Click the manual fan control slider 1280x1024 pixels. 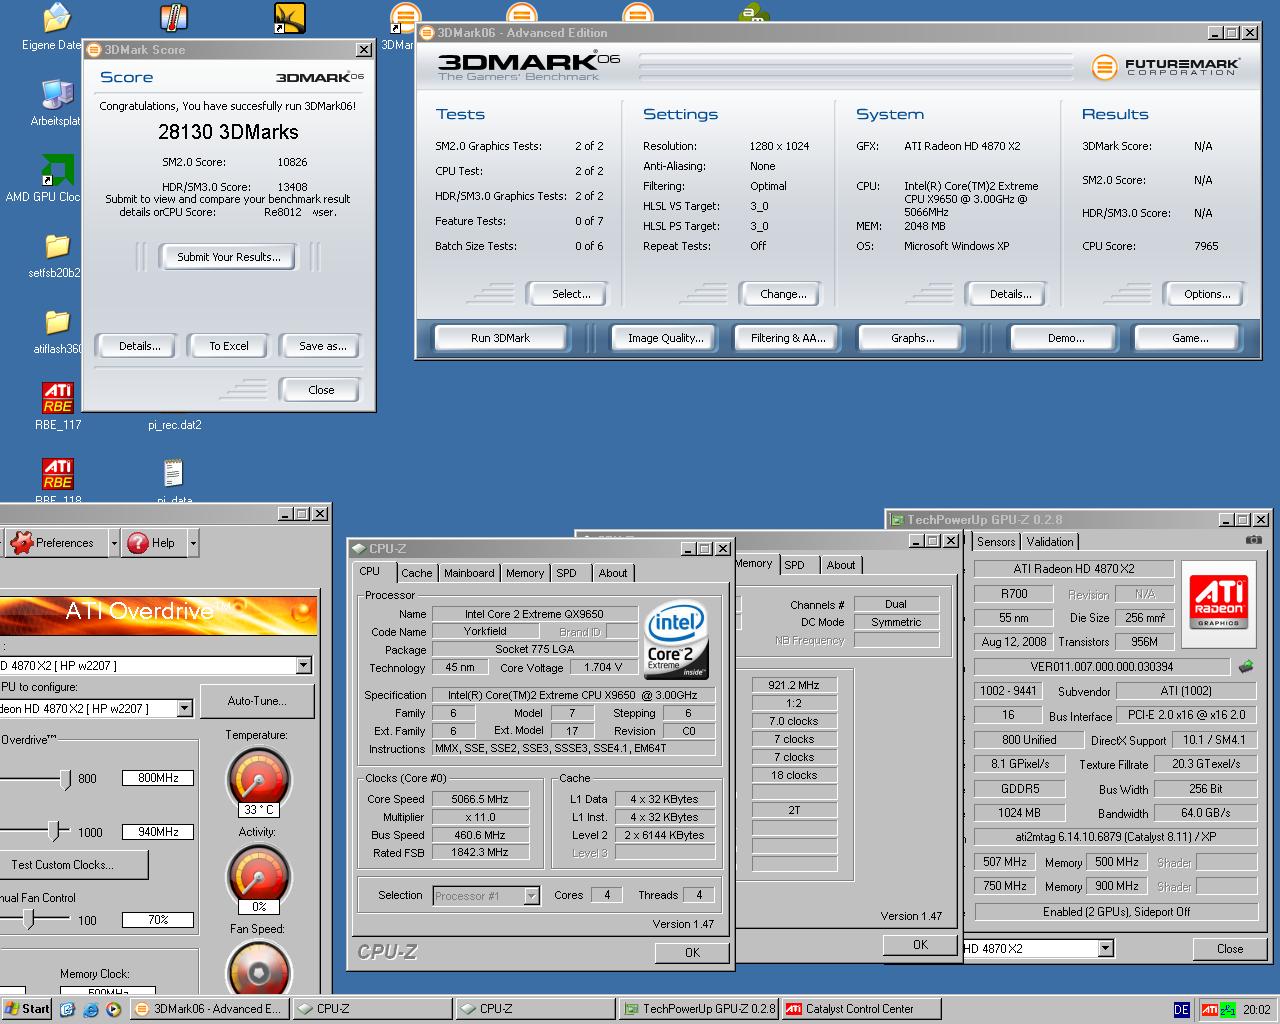coord(29,919)
